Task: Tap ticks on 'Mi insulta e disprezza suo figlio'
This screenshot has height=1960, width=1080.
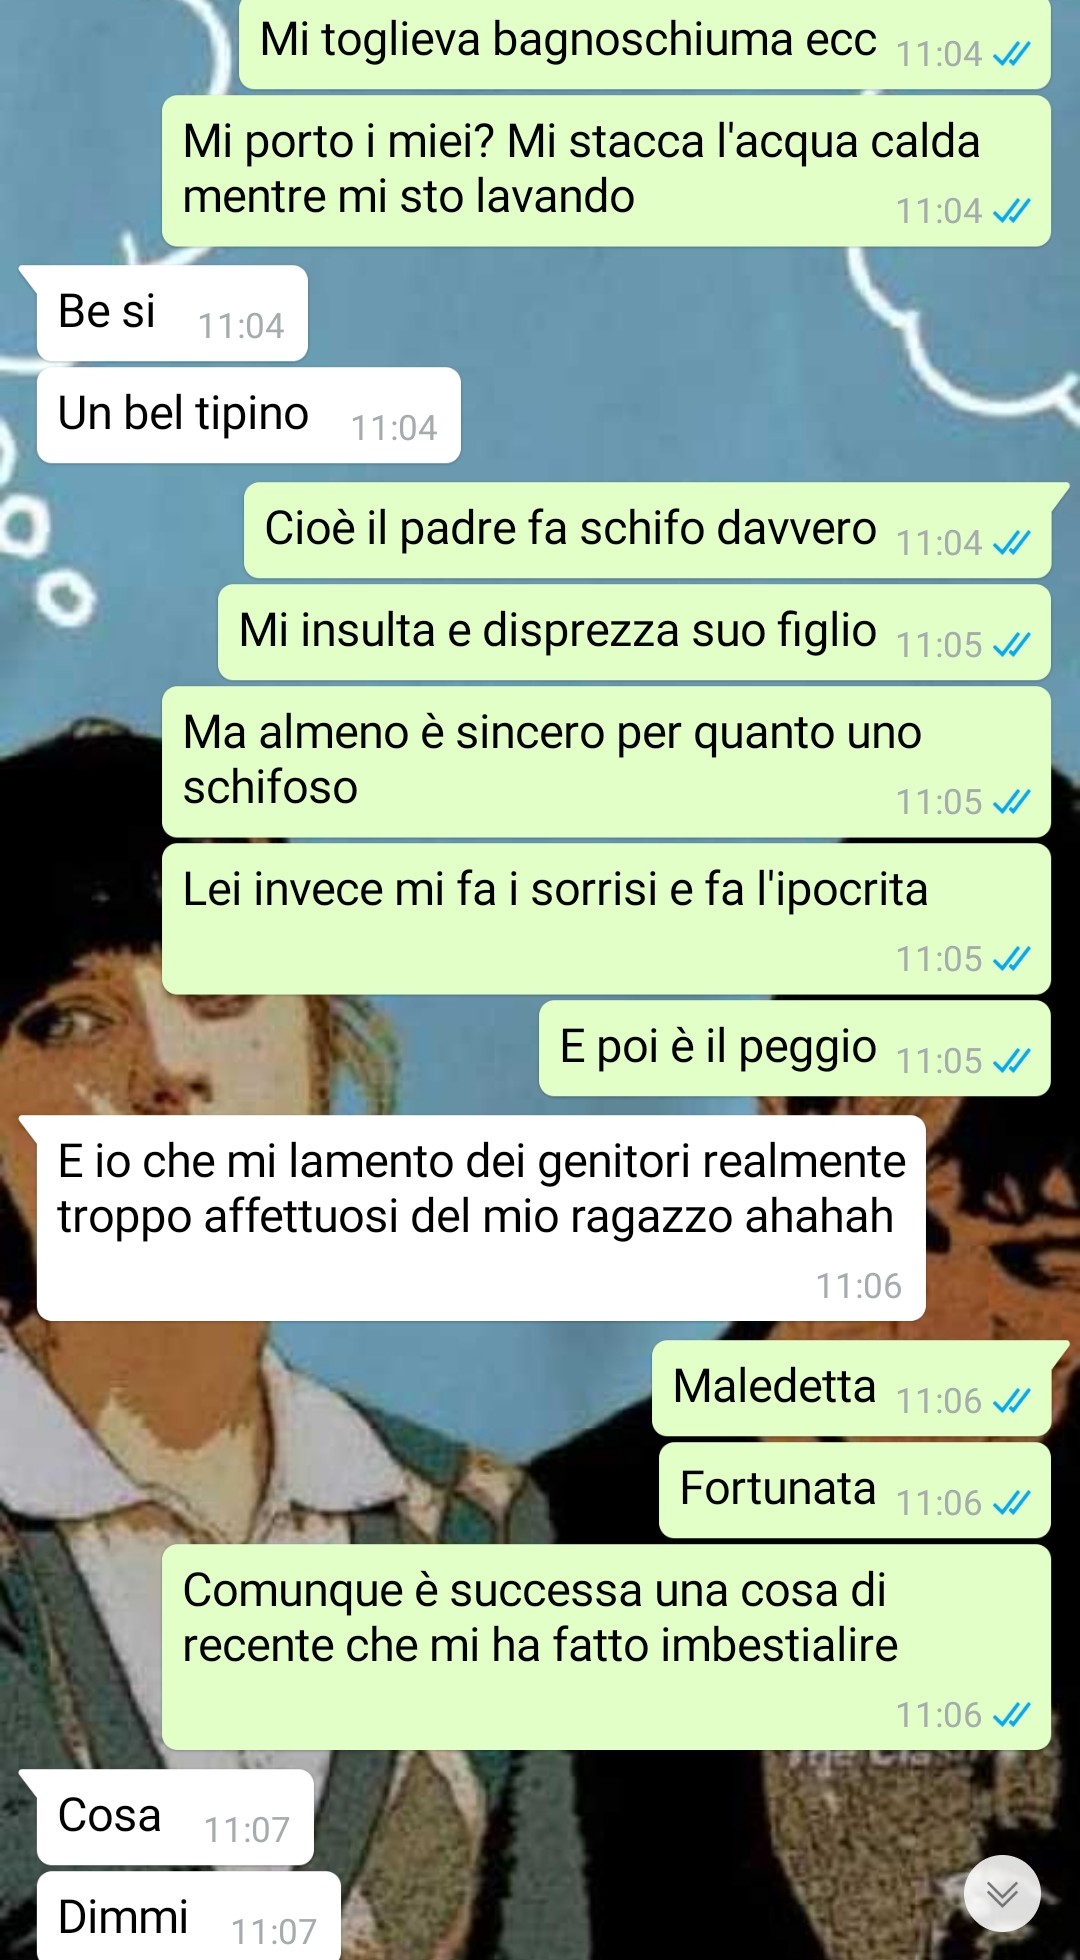Action: tap(1011, 645)
